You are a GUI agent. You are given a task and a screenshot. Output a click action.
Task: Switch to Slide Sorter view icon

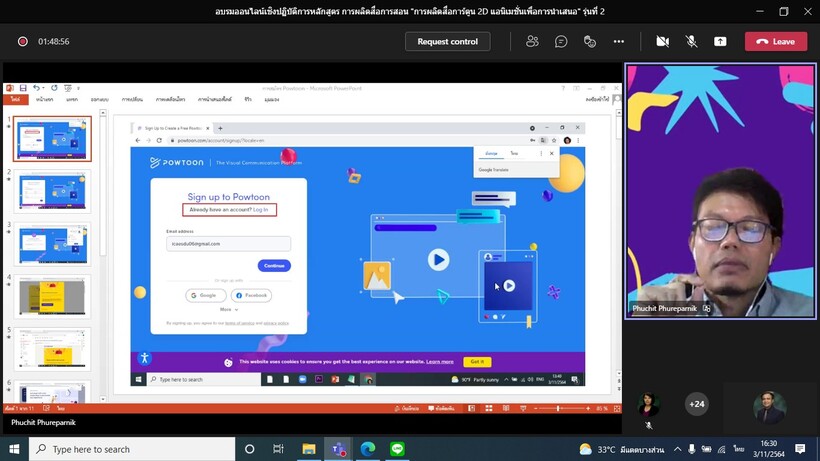coord(489,408)
